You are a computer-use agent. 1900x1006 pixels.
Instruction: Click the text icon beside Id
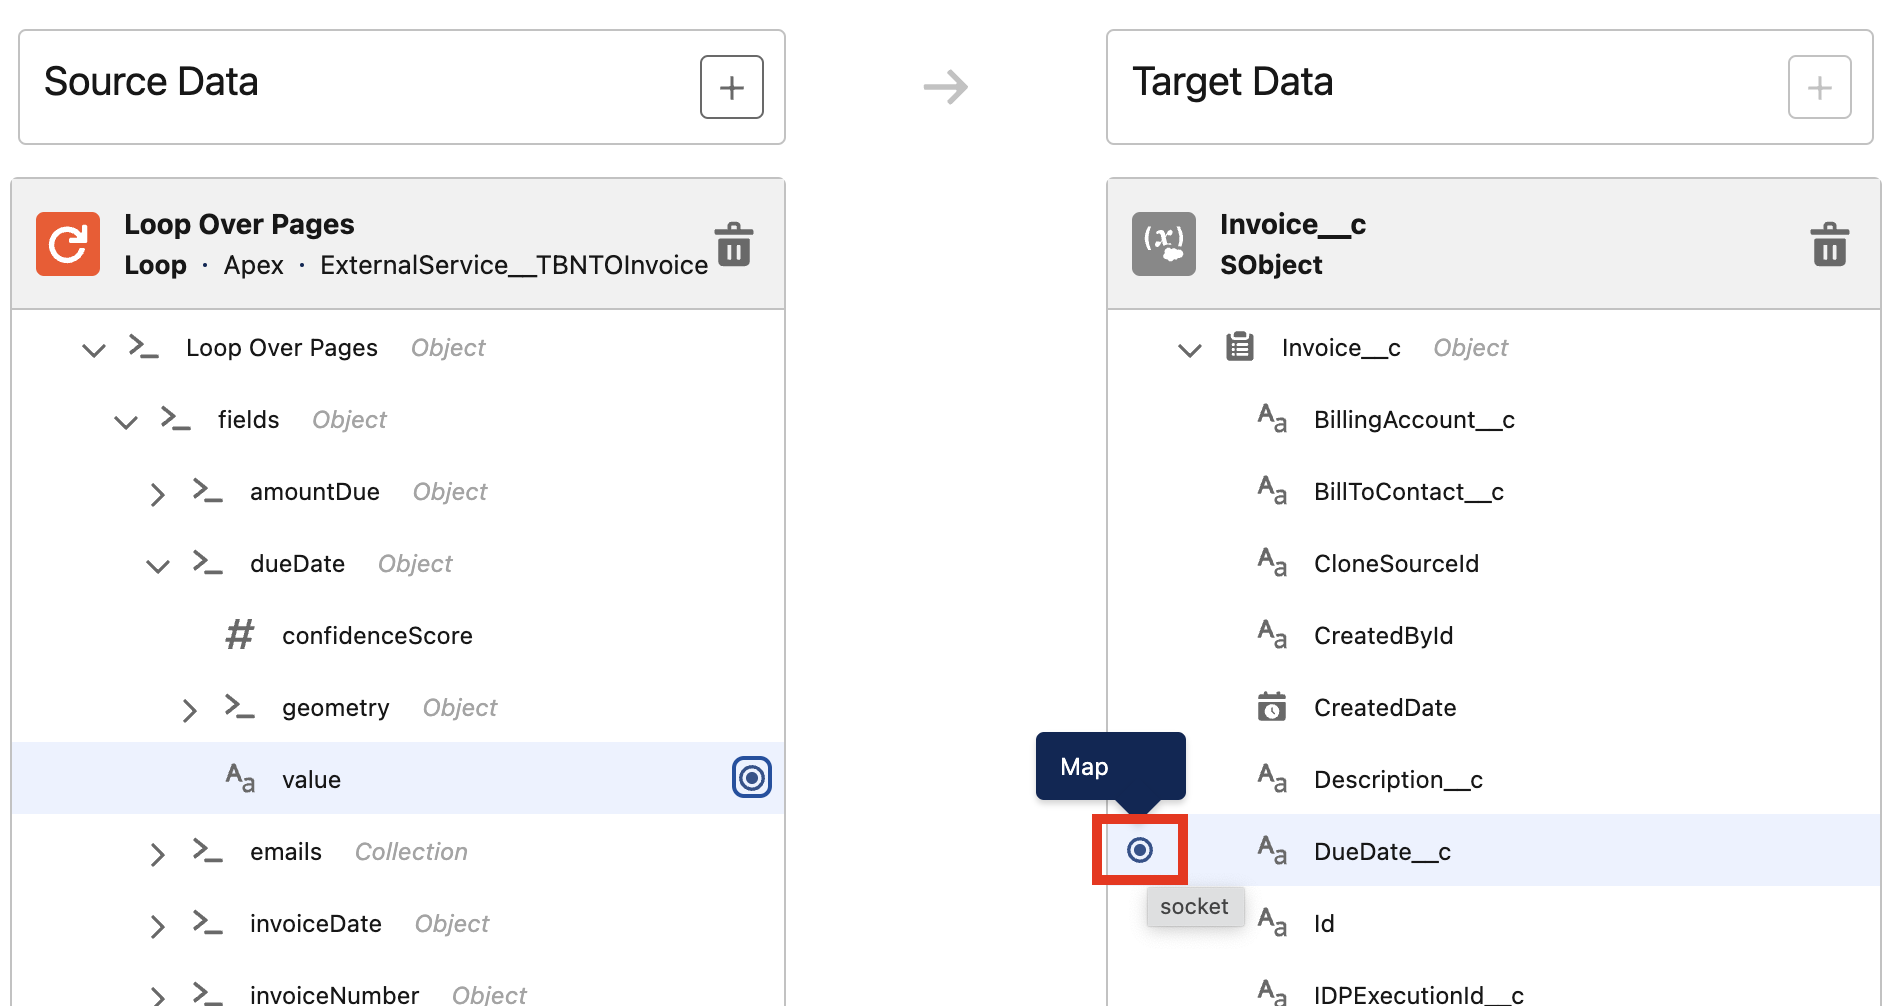(1272, 923)
